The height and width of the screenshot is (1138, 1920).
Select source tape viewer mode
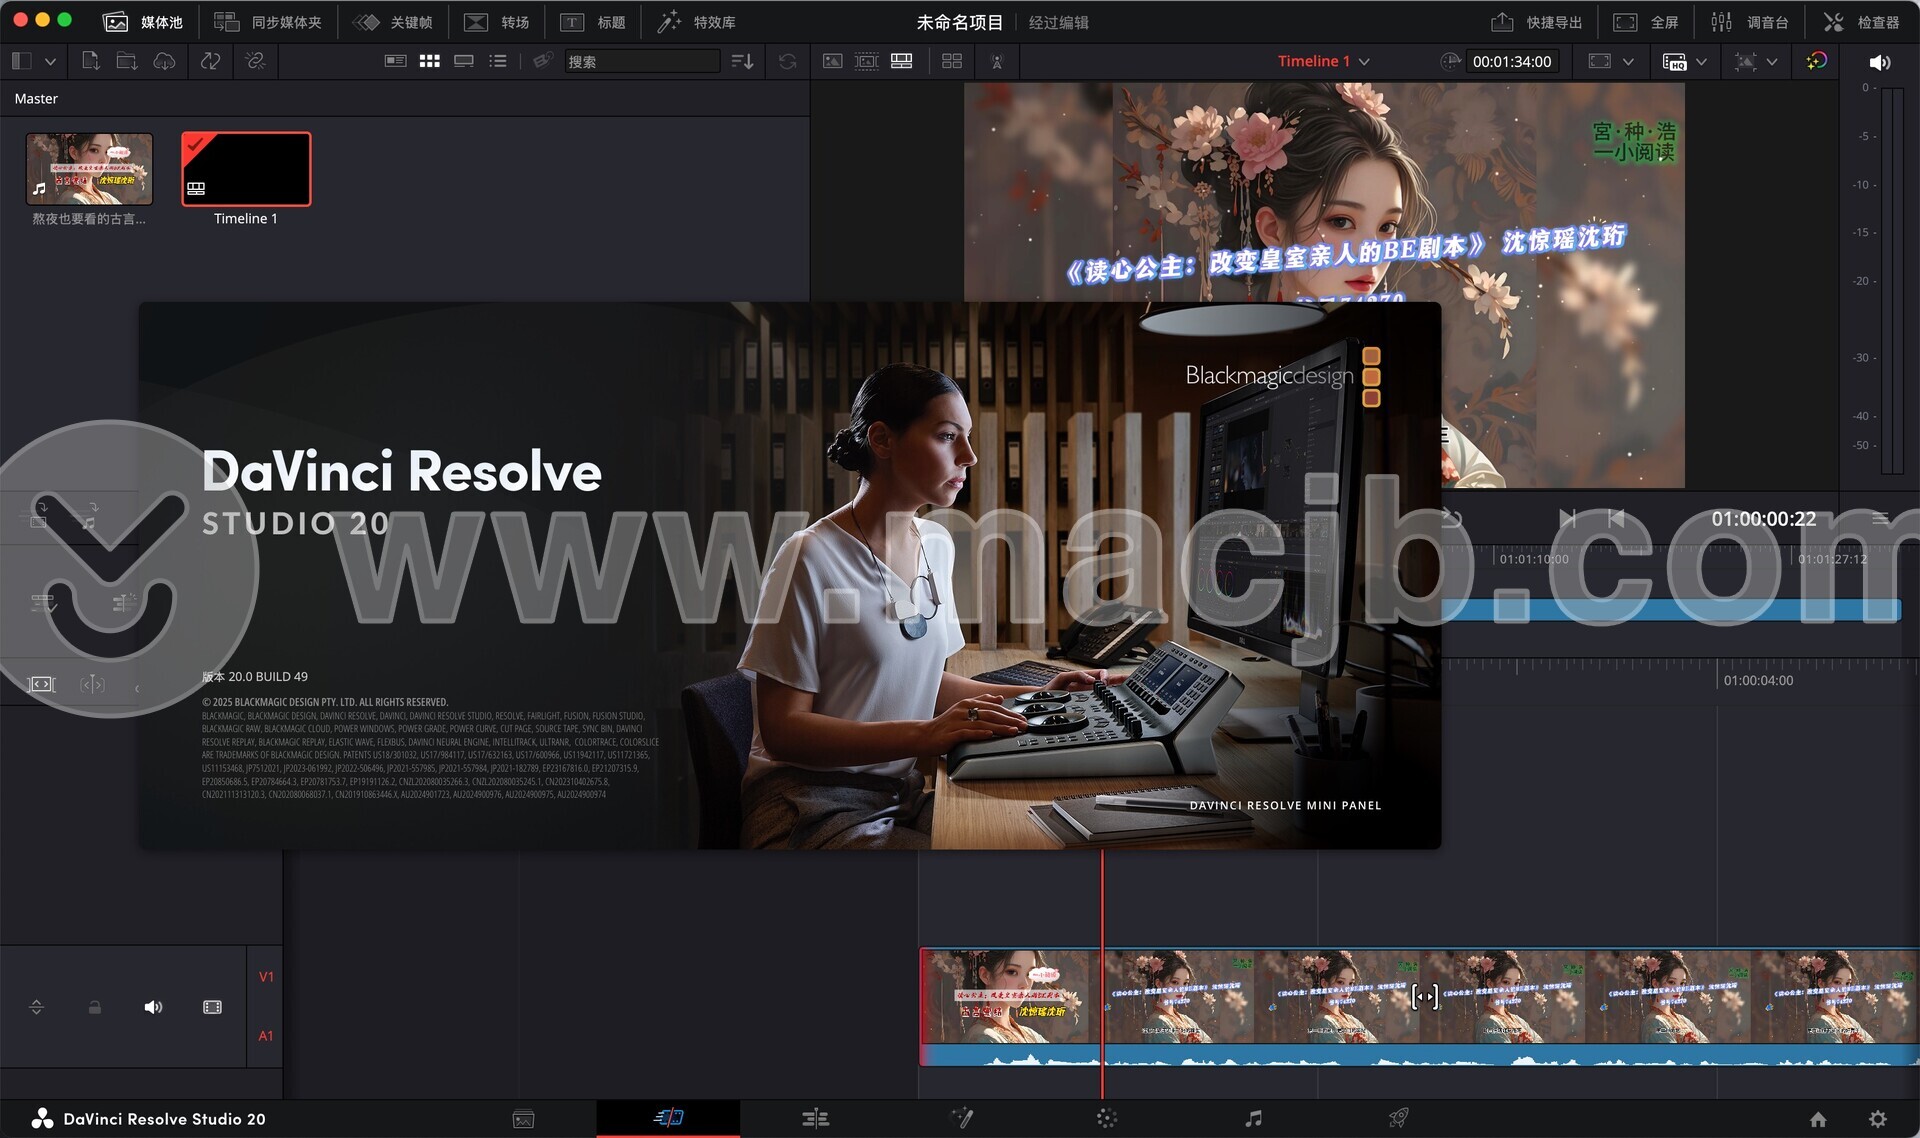point(867,61)
